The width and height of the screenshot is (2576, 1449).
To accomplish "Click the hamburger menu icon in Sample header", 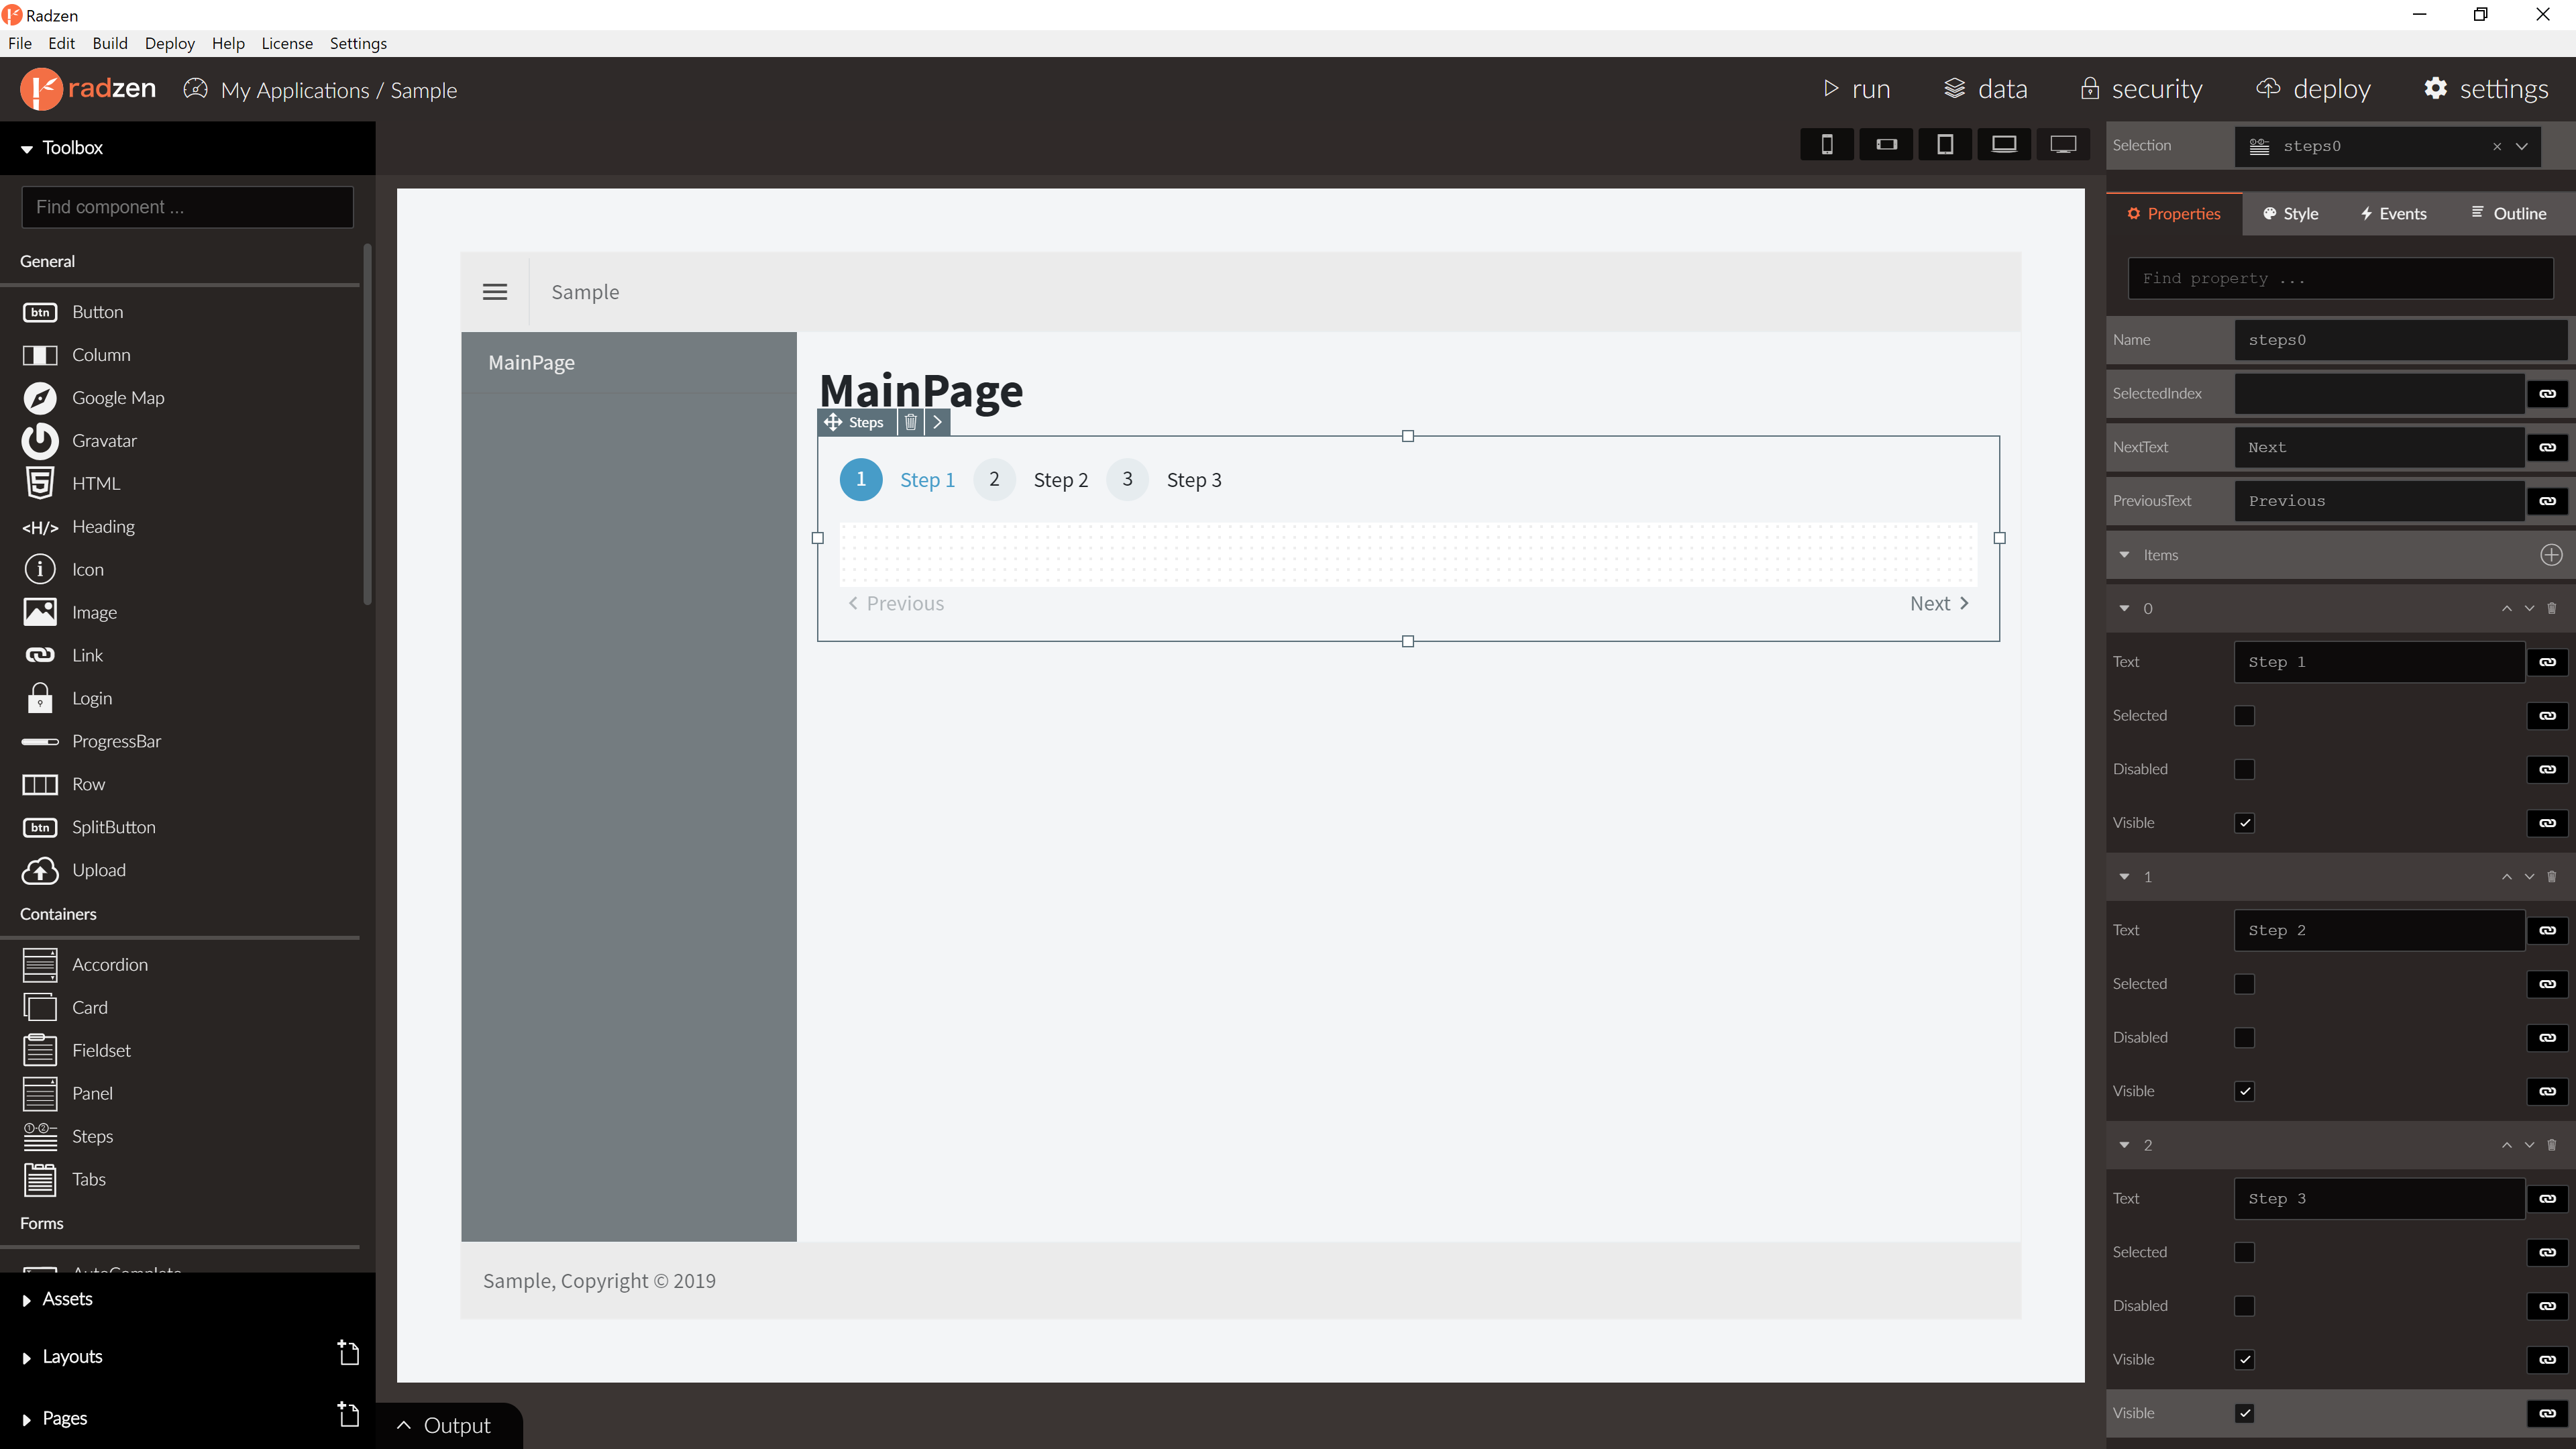I will pyautogui.click(x=495, y=292).
